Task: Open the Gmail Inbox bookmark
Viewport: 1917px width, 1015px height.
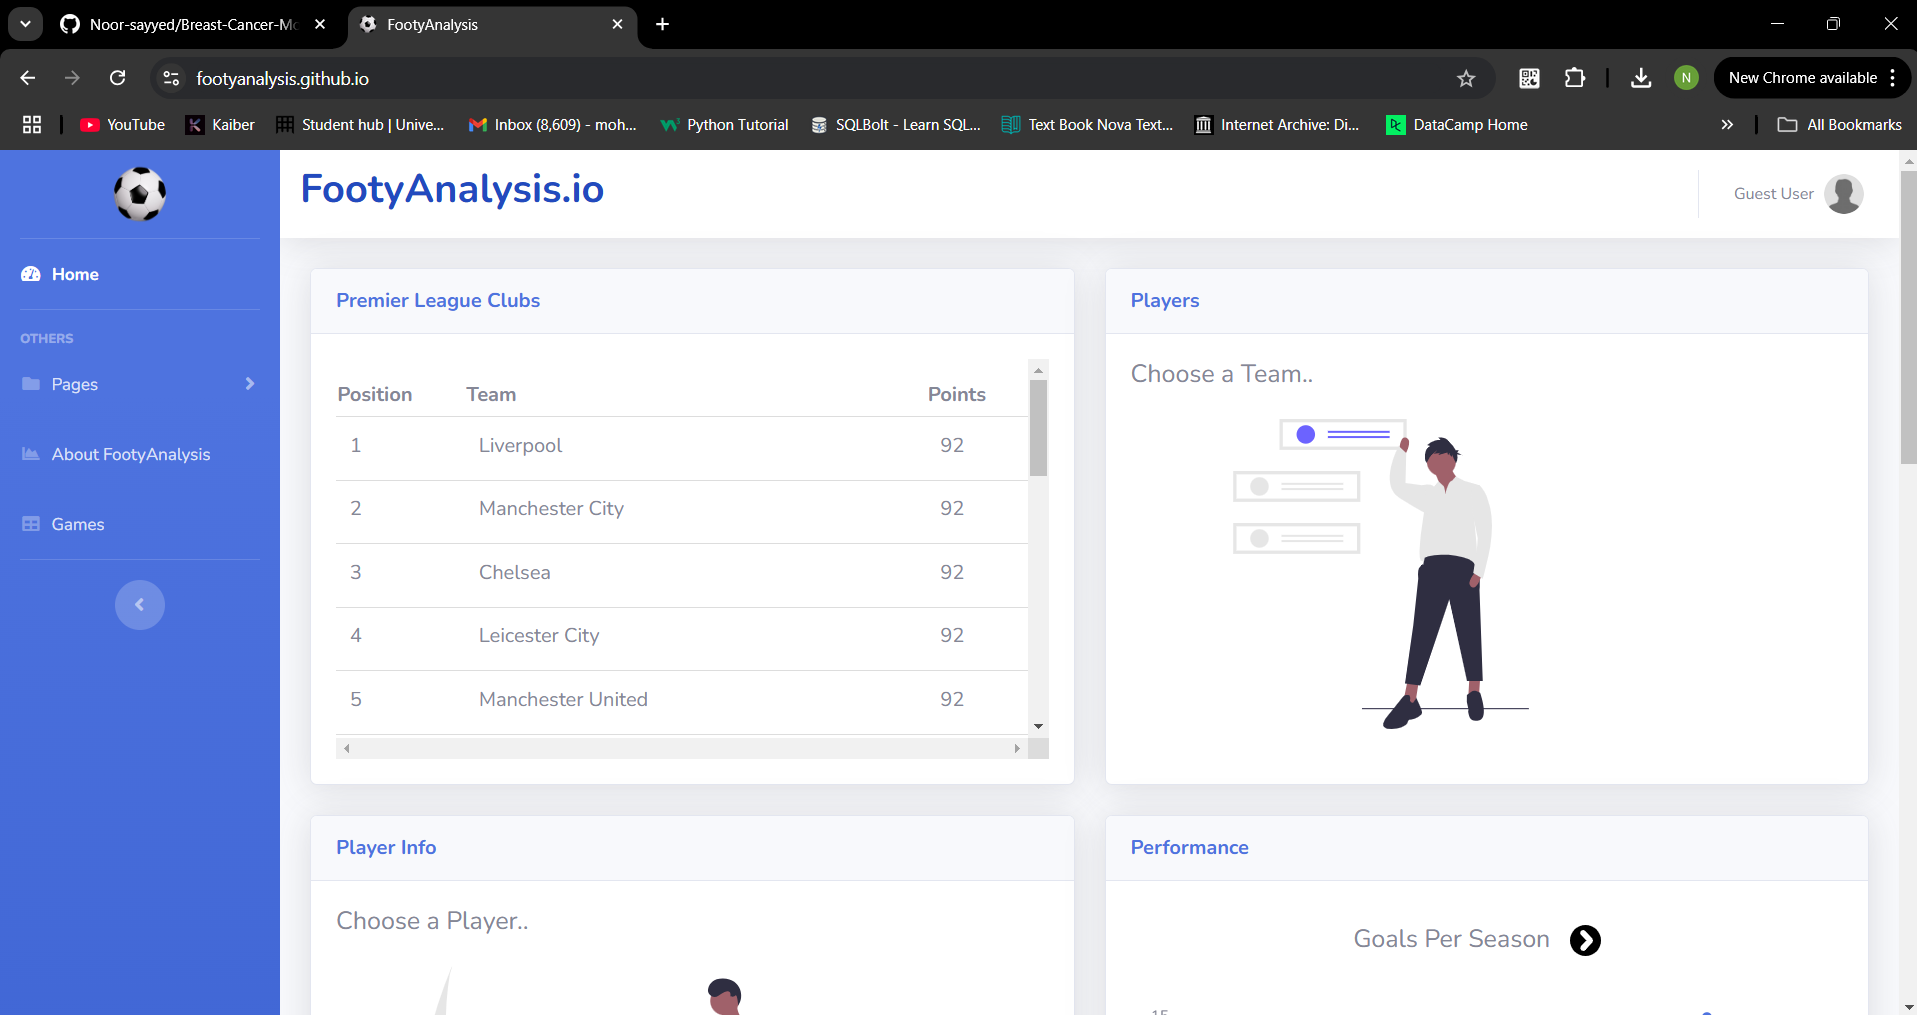Action: pos(552,125)
